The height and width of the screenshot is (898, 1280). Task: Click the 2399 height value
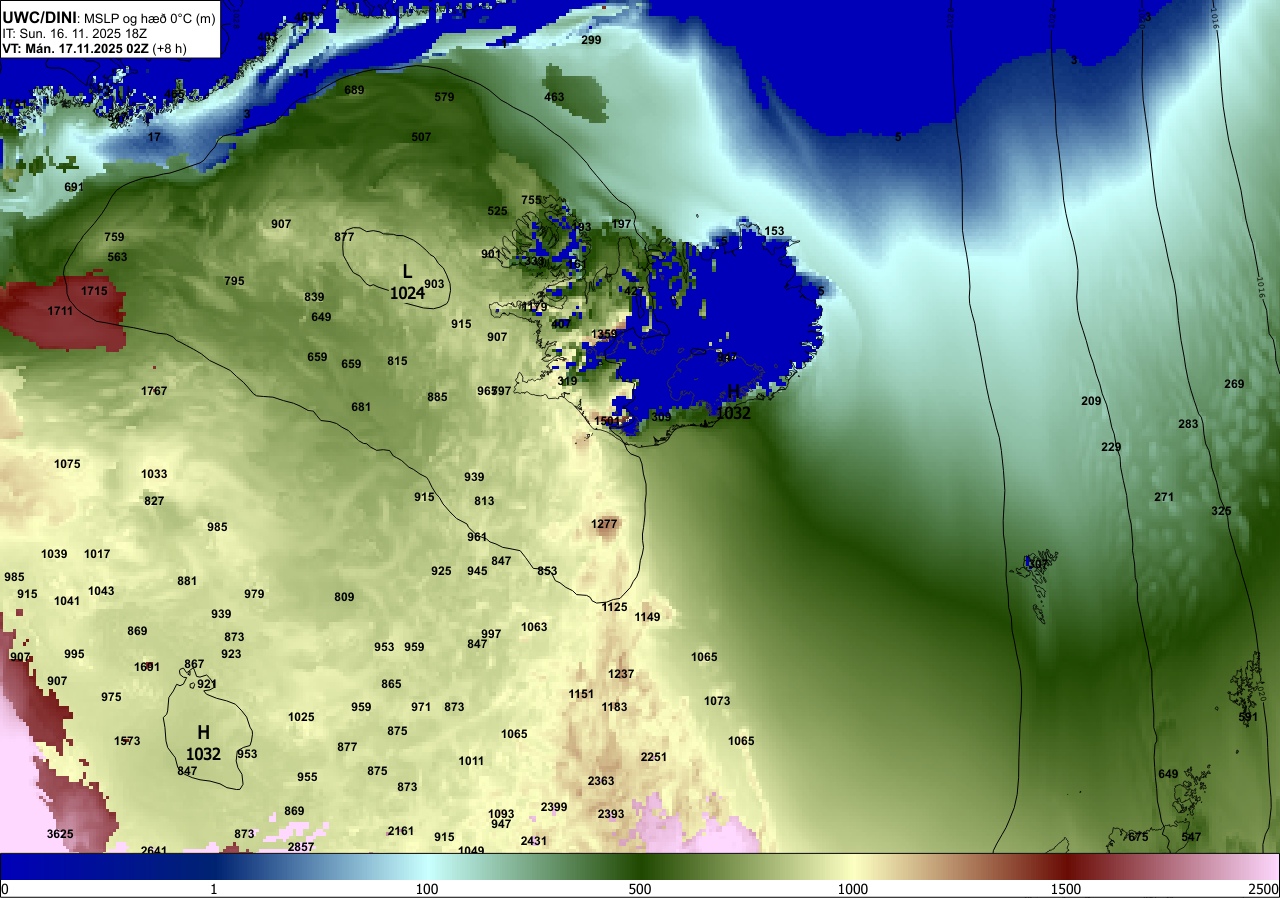click(554, 807)
